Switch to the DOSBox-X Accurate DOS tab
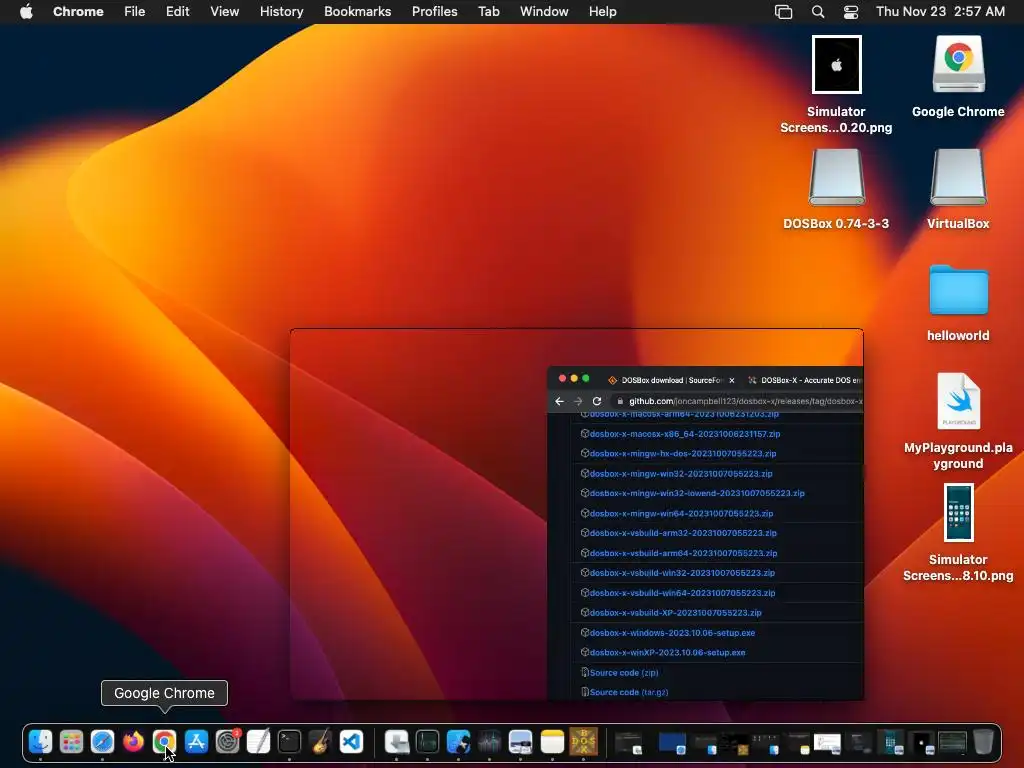Image resolution: width=1024 pixels, height=768 pixels. click(804, 380)
